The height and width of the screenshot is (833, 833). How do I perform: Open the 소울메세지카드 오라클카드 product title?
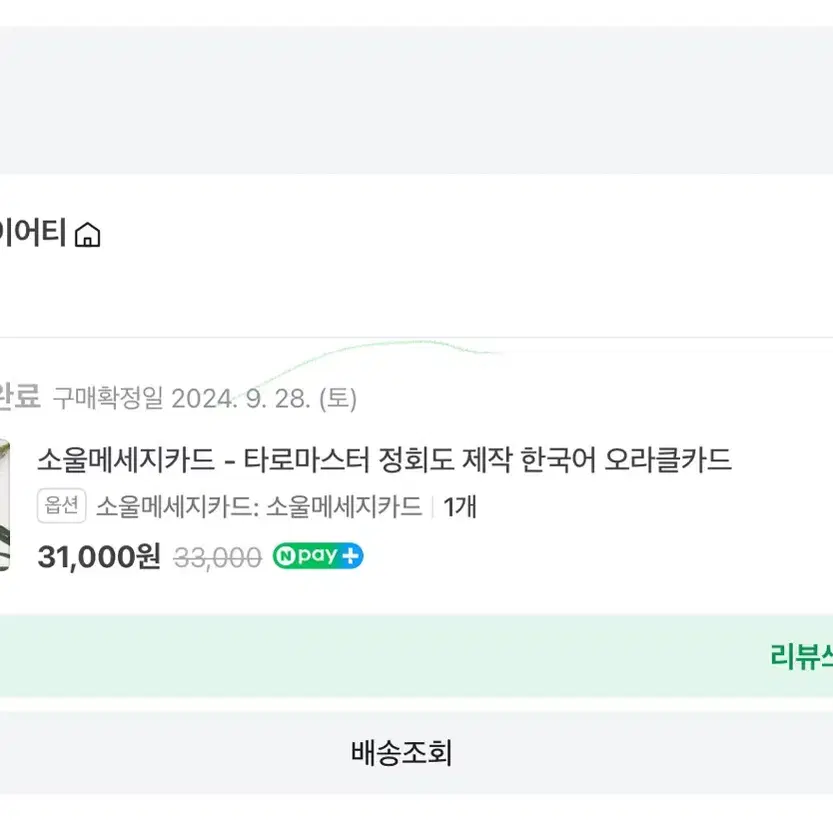click(385, 460)
